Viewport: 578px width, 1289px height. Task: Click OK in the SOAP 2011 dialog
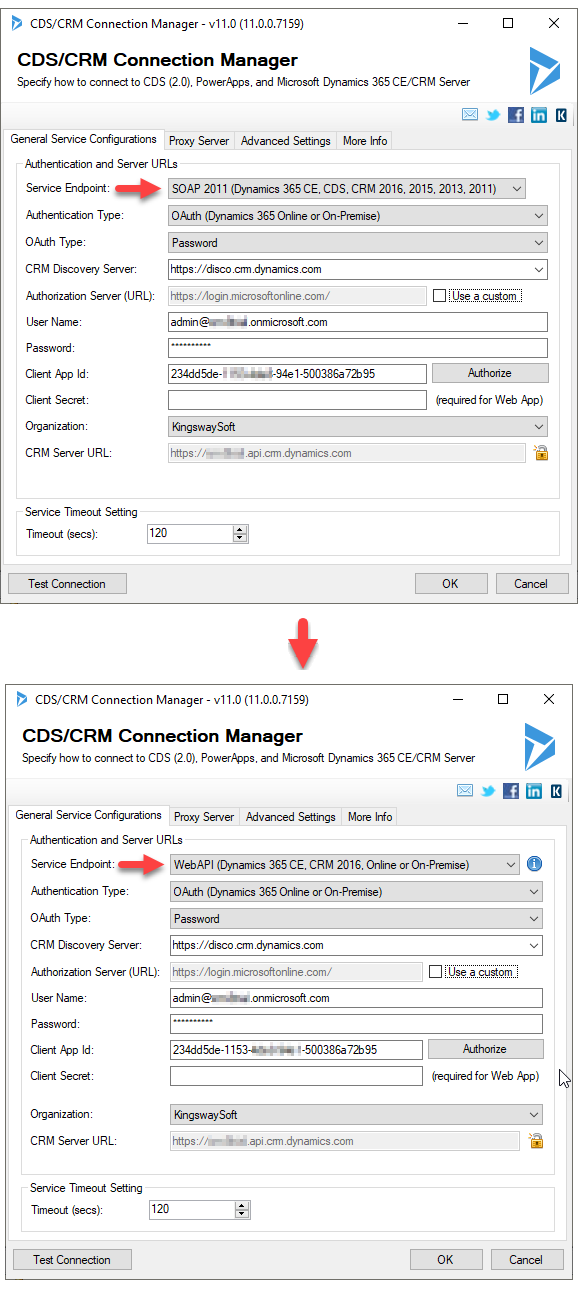pos(451,584)
